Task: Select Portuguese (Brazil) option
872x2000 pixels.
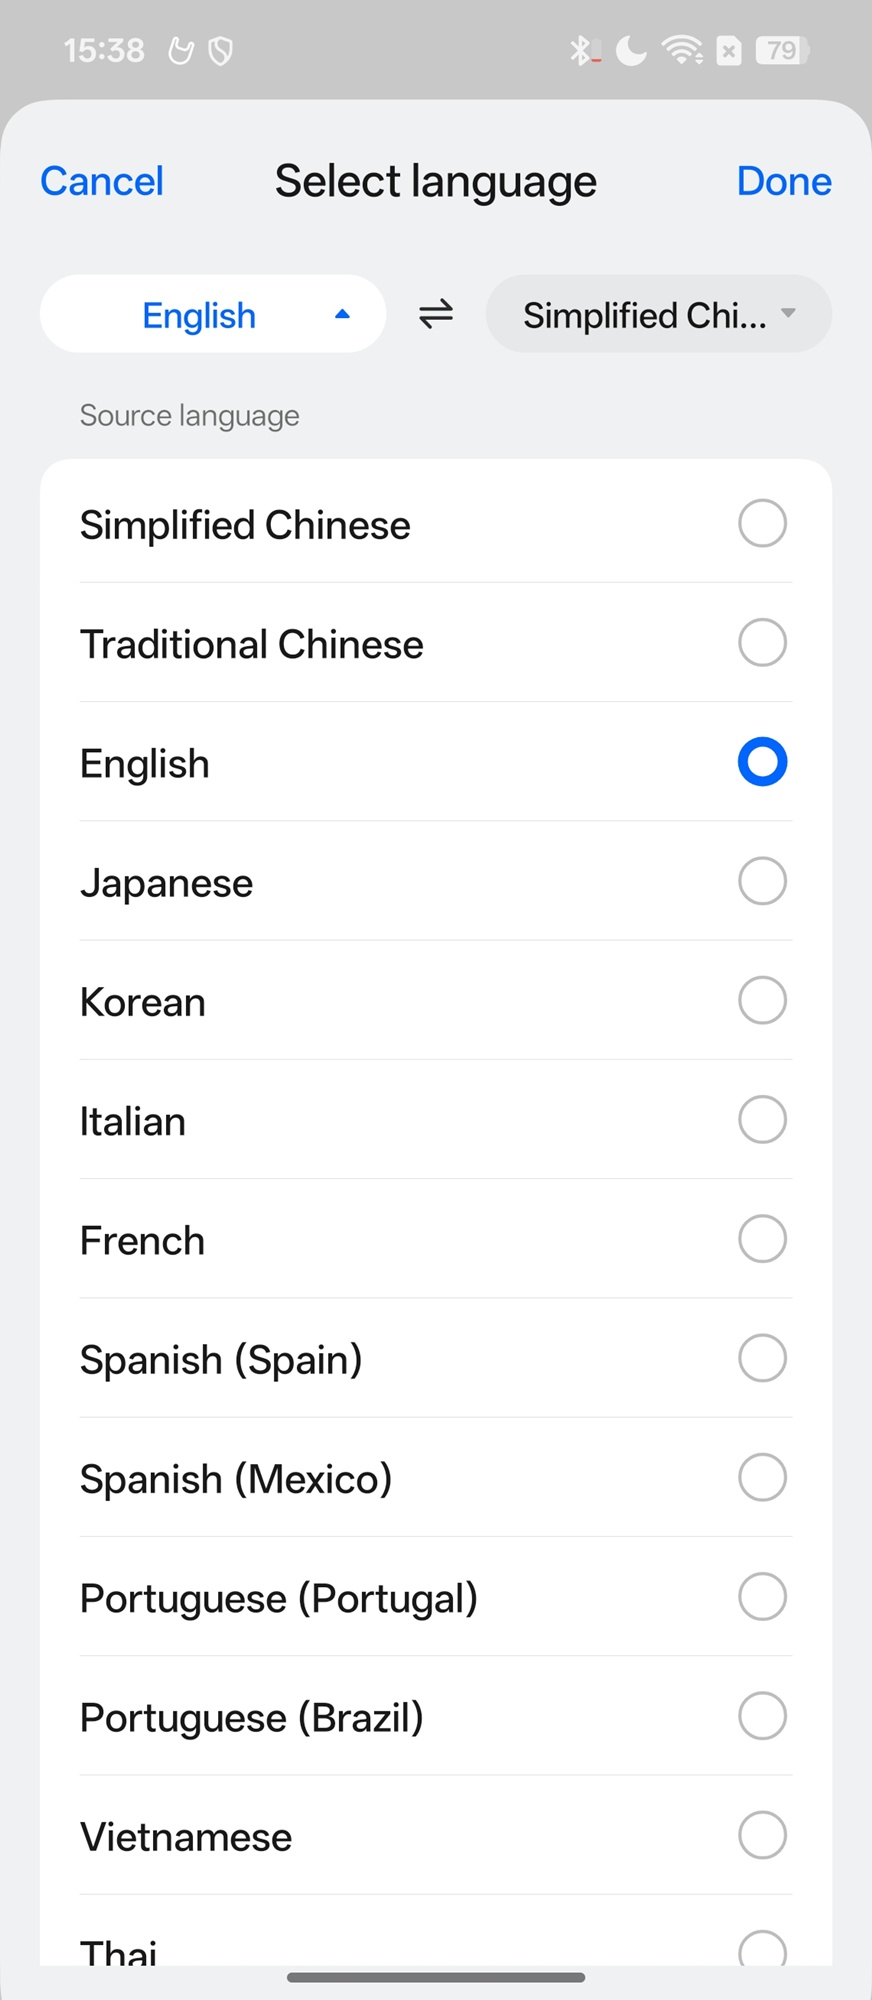Action: tap(762, 1717)
